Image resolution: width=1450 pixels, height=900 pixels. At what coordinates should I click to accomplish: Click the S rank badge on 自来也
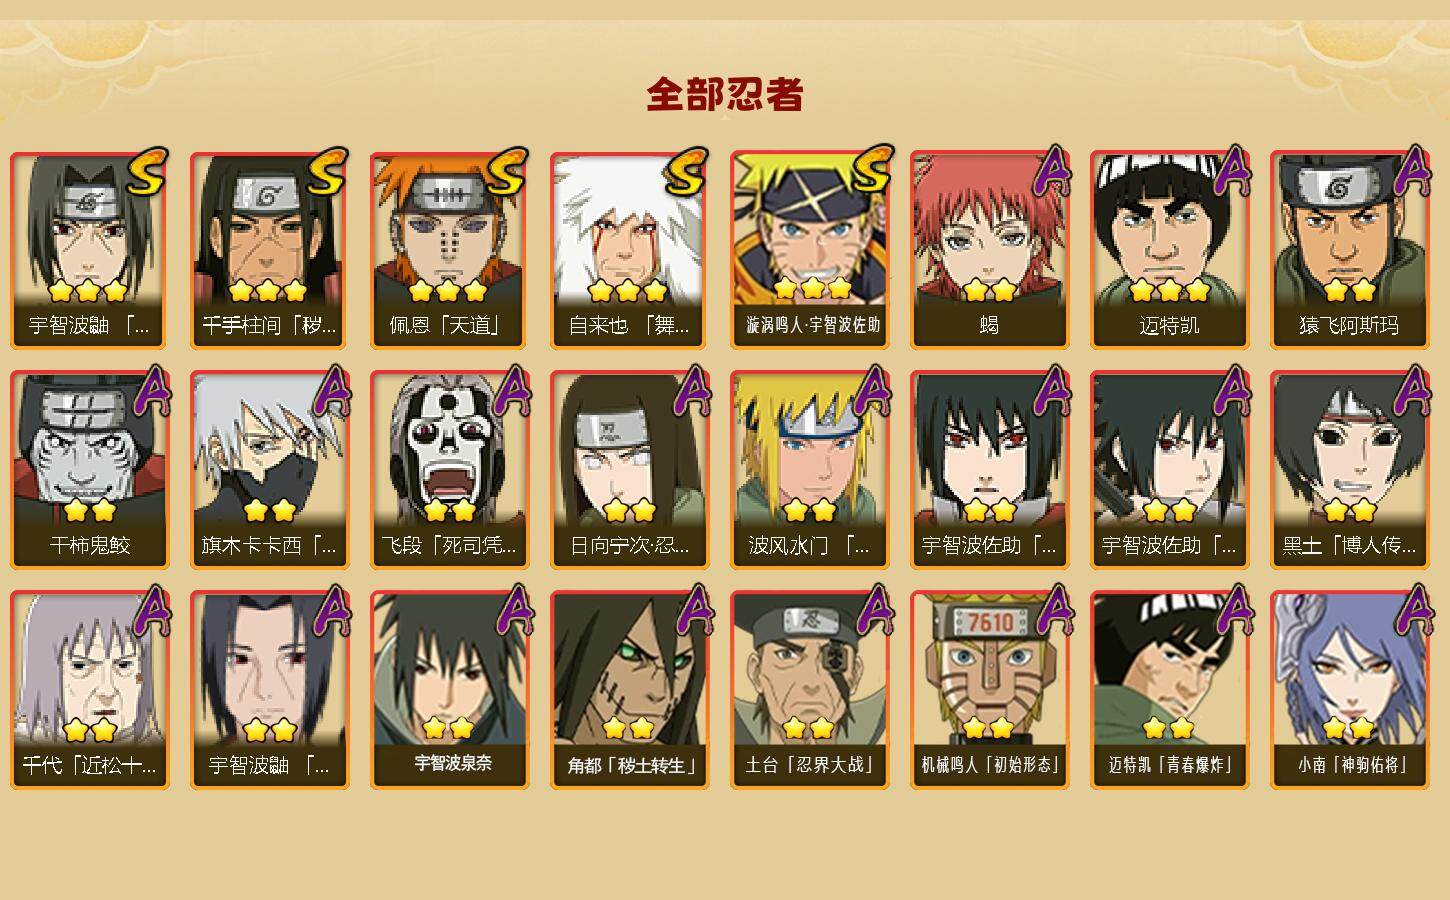coord(687,172)
